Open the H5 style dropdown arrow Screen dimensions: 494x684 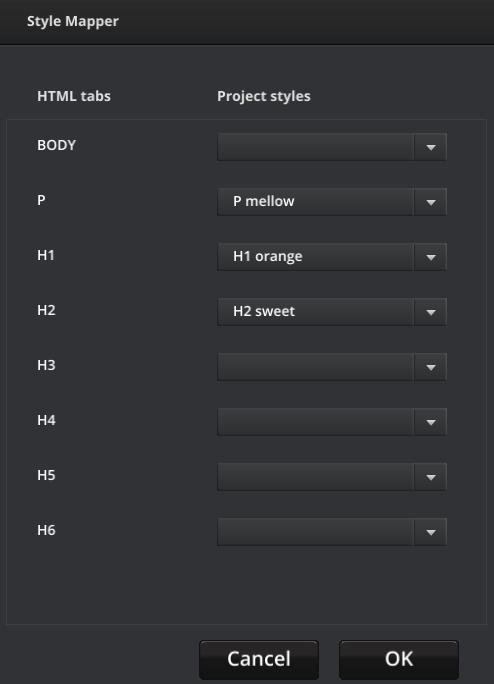(430, 477)
